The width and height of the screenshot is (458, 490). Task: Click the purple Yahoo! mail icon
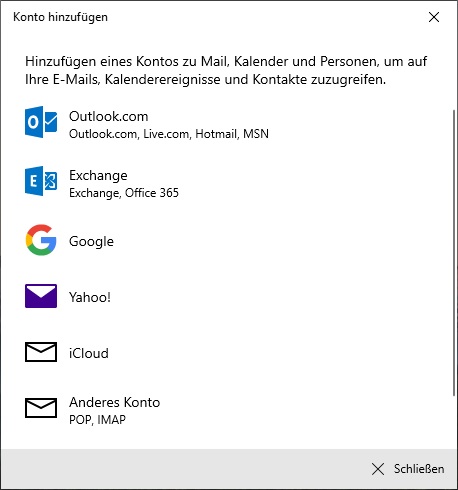coord(41,296)
